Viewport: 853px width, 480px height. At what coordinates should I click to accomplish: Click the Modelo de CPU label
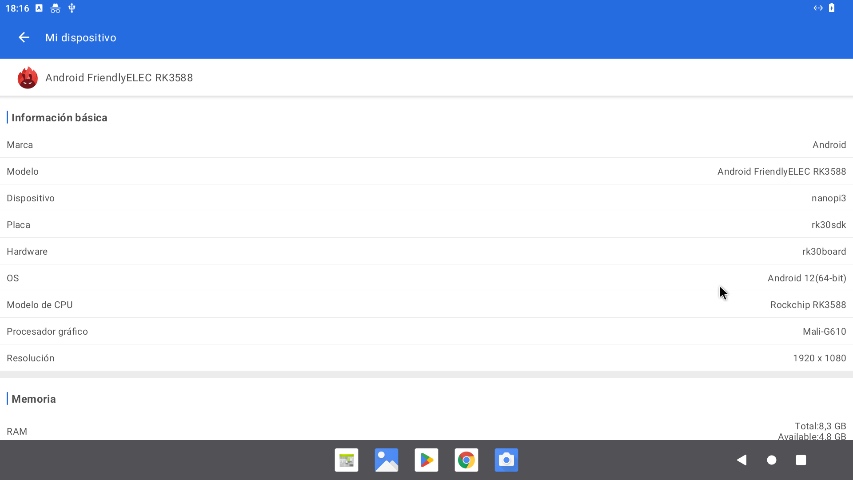pyautogui.click(x=40, y=305)
